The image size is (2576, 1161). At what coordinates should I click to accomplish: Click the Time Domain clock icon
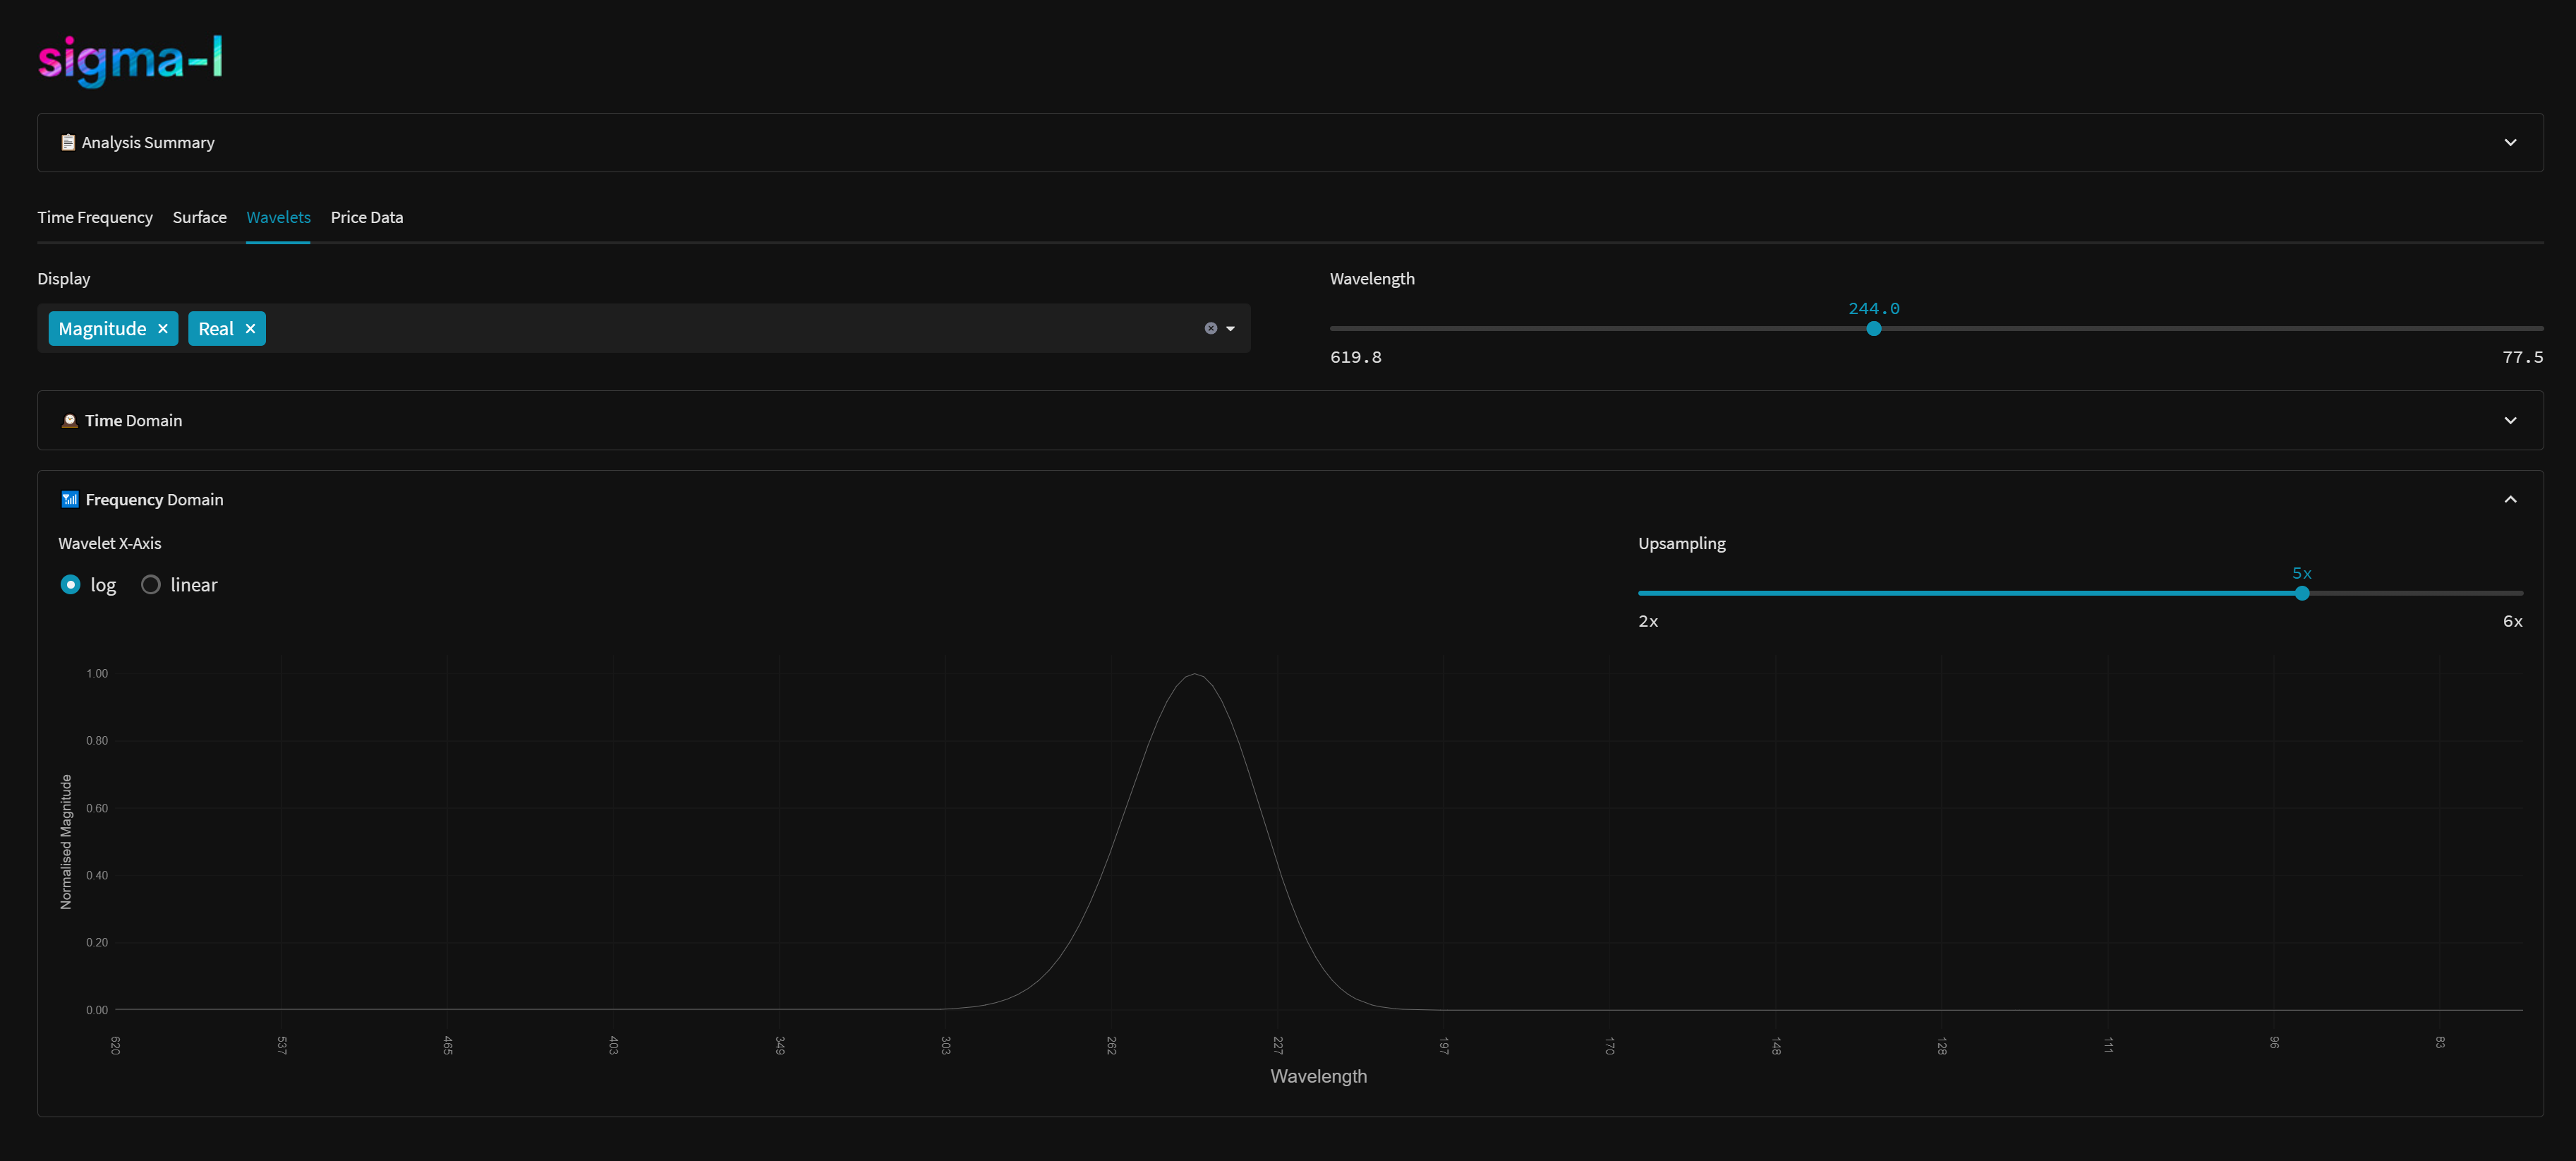tap(70, 420)
